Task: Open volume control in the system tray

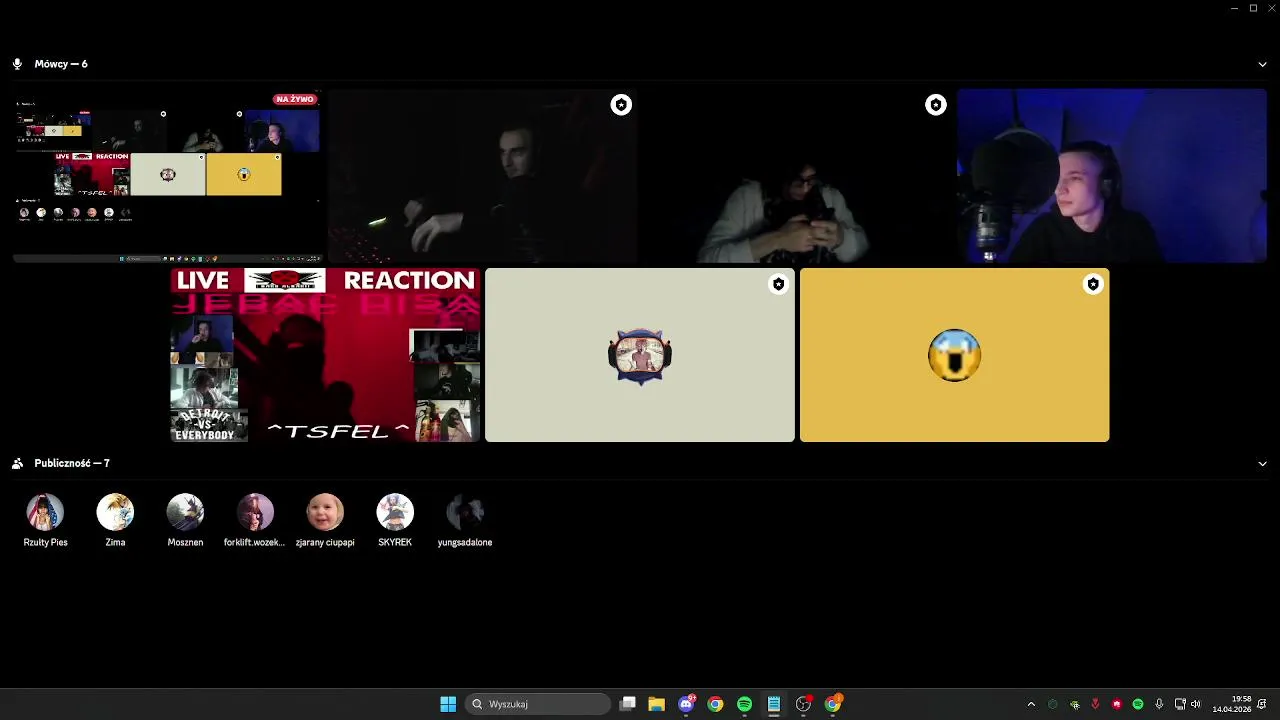Action: pyautogui.click(x=1196, y=704)
